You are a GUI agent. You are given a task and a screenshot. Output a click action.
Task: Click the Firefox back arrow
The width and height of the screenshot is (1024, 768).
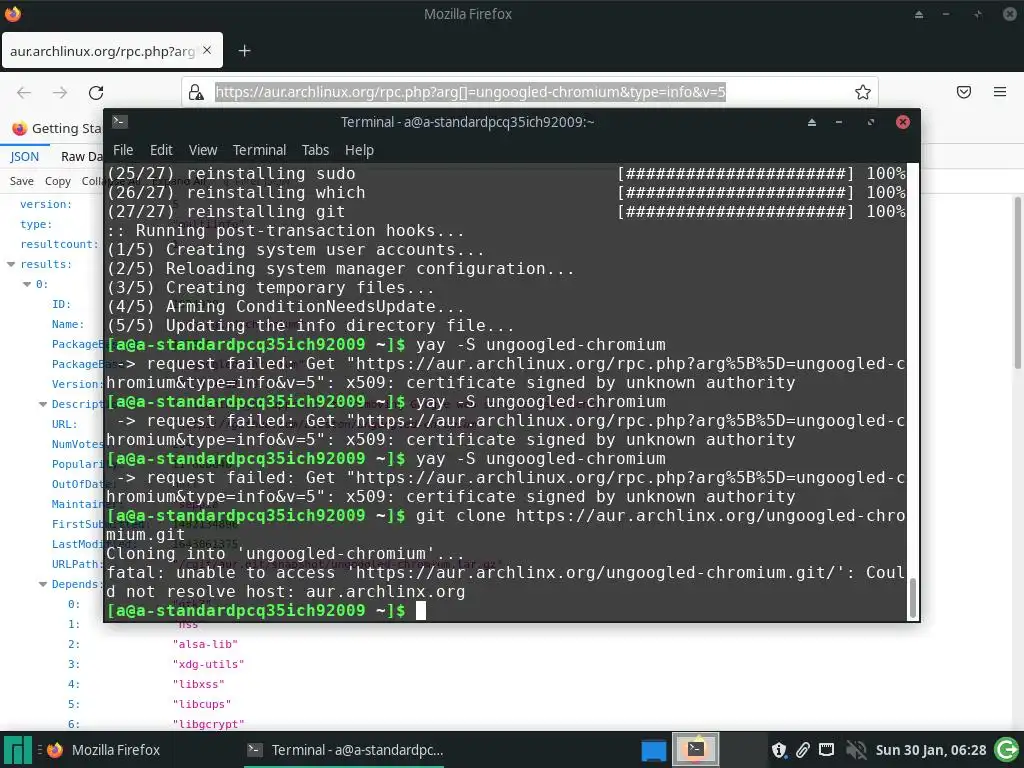(24, 93)
